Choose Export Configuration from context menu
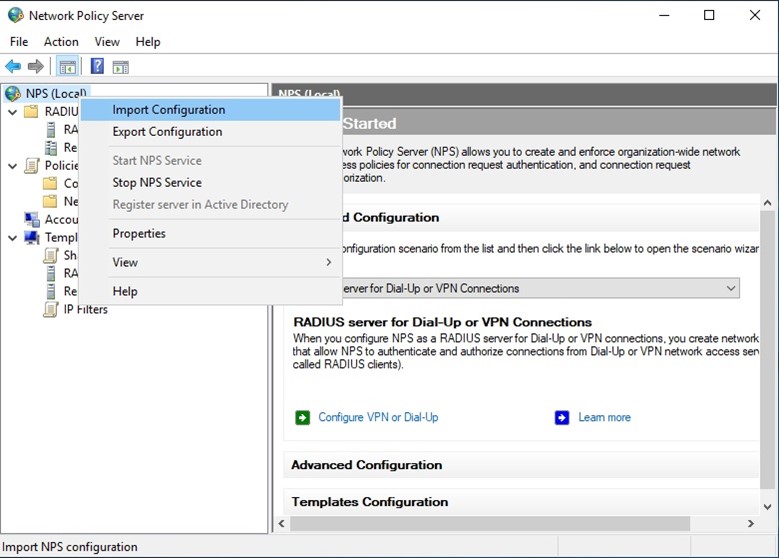779x558 pixels. 211,132
